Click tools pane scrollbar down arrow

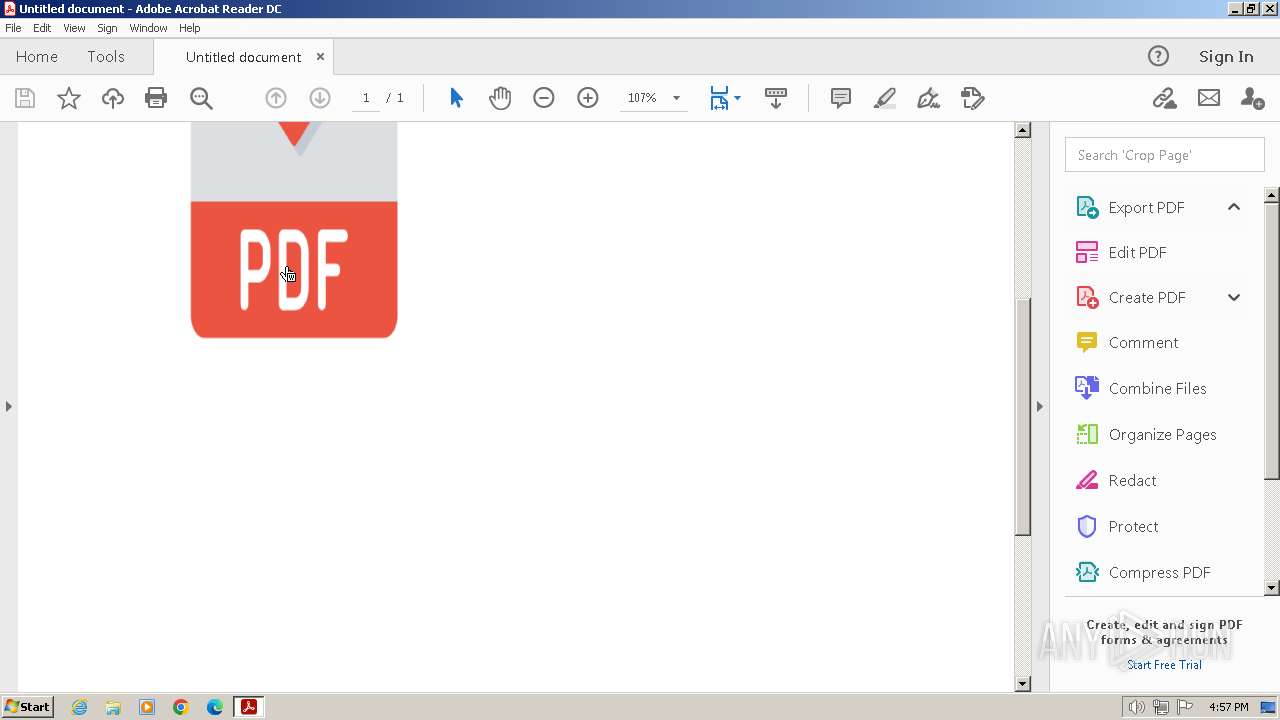click(x=1272, y=588)
